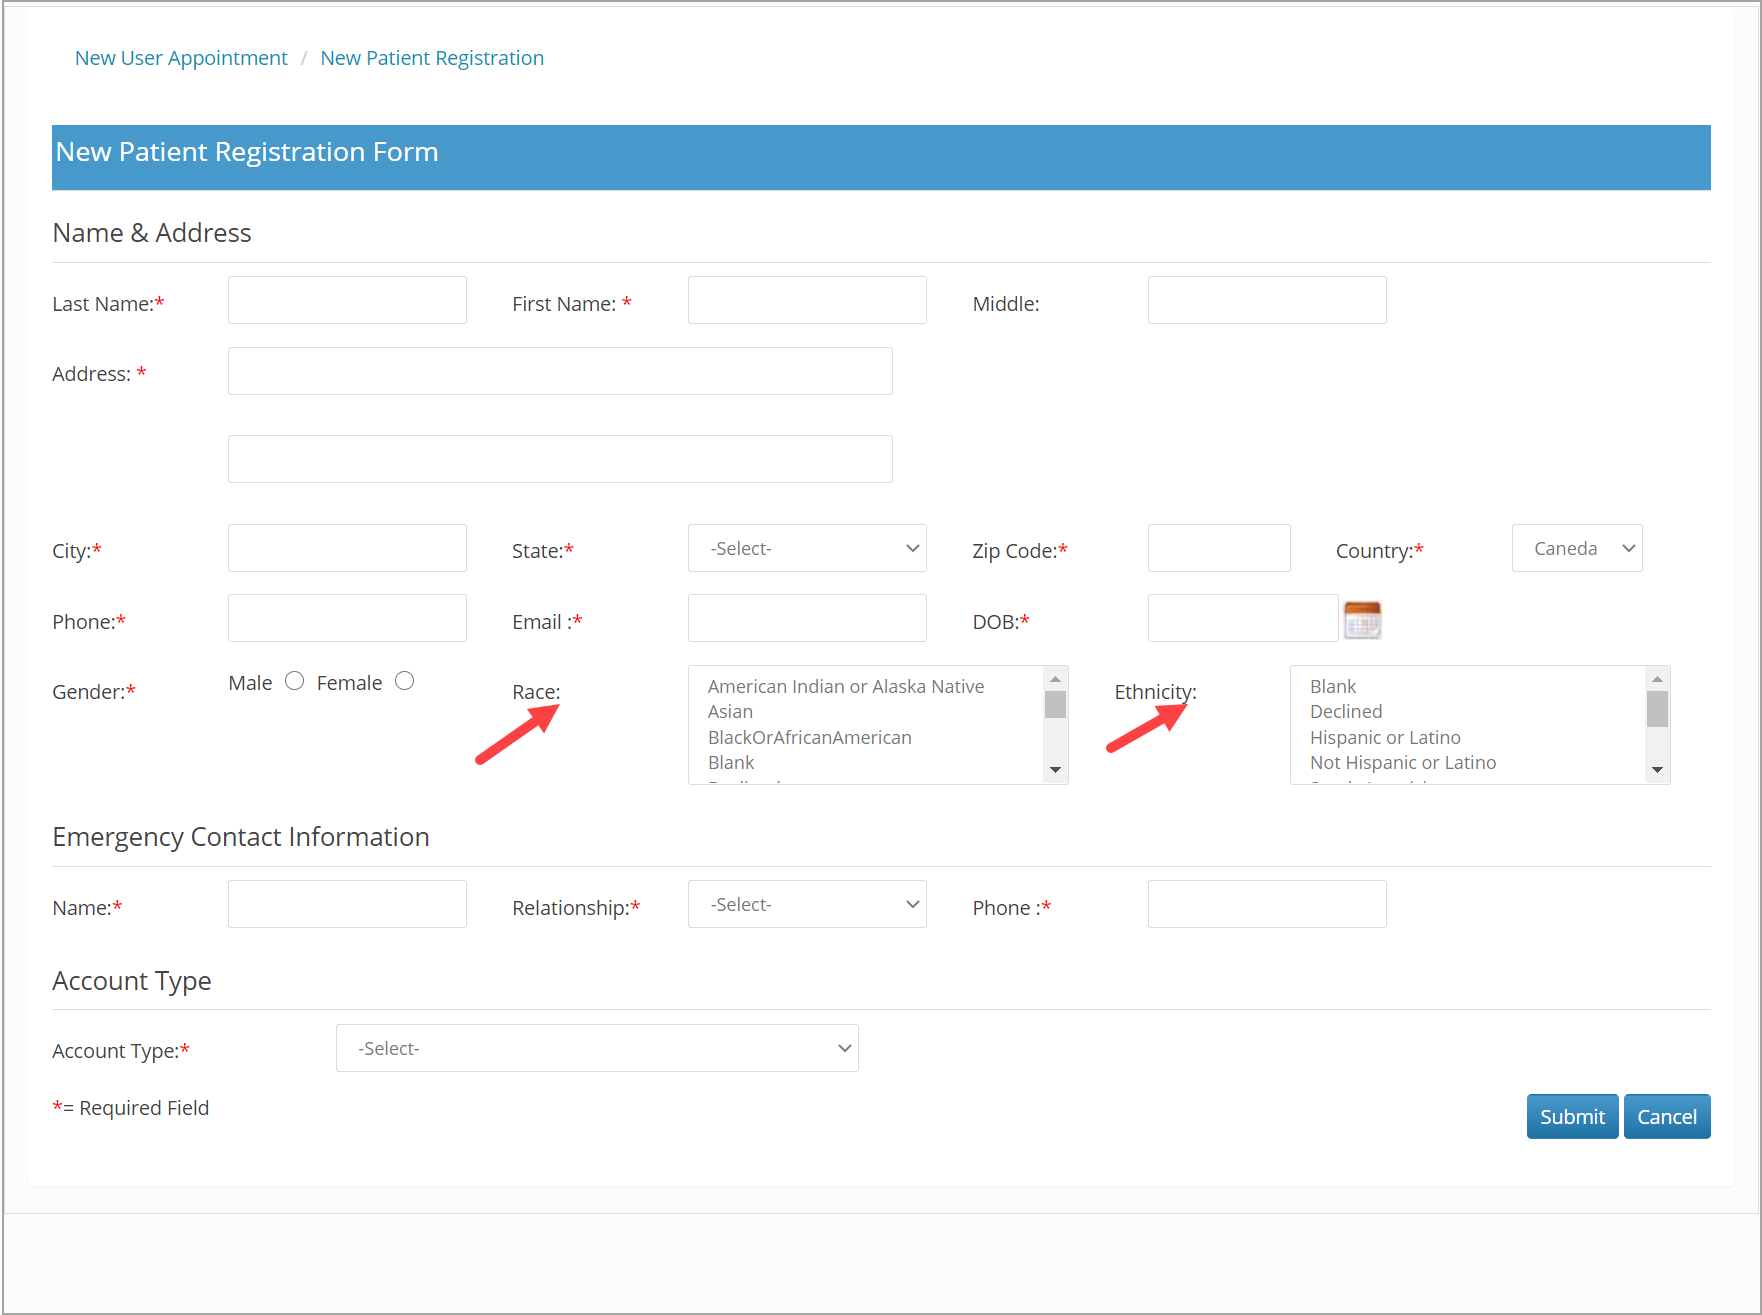Click the Email input field
The height and width of the screenshot is (1315, 1762).
coord(807,618)
